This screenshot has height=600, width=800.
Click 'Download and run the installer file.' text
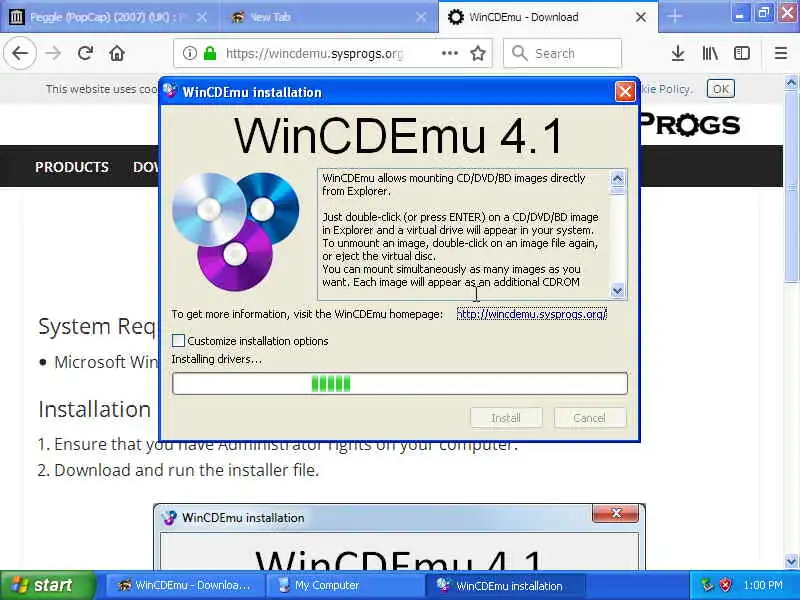pyautogui.click(x=186, y=470)
